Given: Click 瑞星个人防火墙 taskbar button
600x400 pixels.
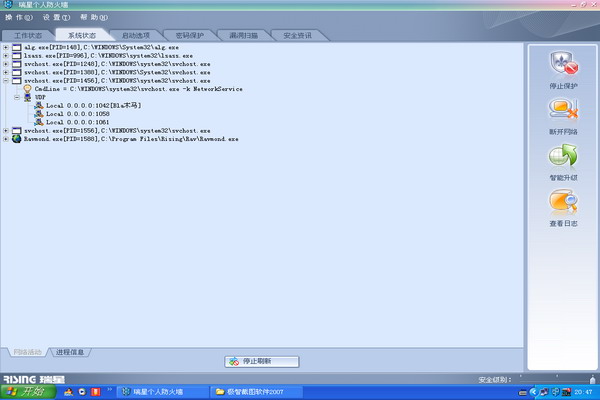Looking at the screenshot, I should click(163, 392).
